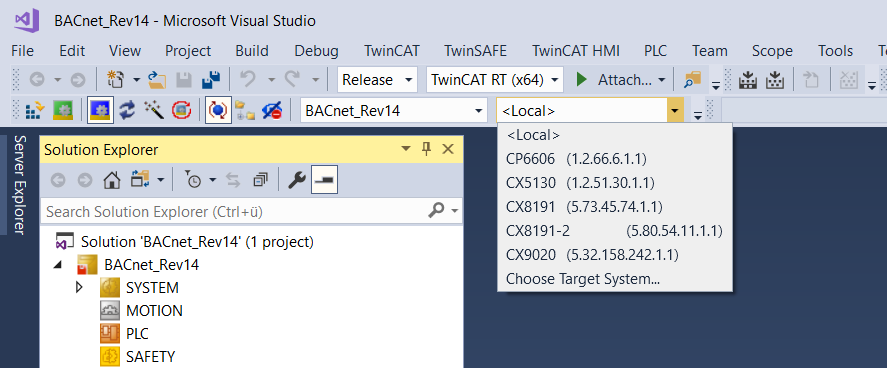Open the Build menu

tap(252, 51)
